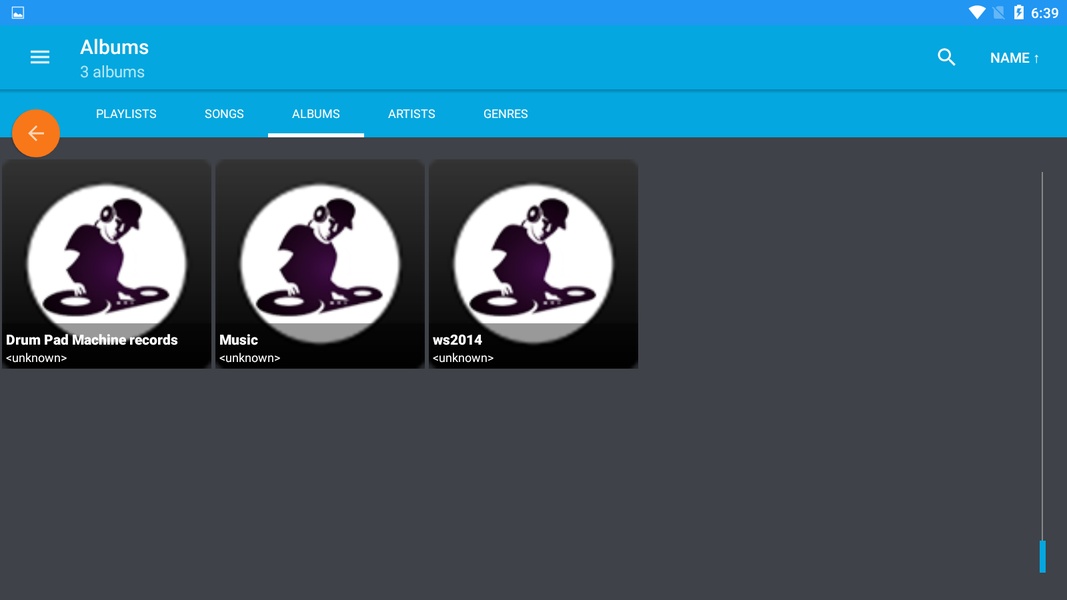The width and height of the screenshot is (1067, 600).
Task: Click the battery charging icon
Action: pyautogui.click(x=1019, y=12)
